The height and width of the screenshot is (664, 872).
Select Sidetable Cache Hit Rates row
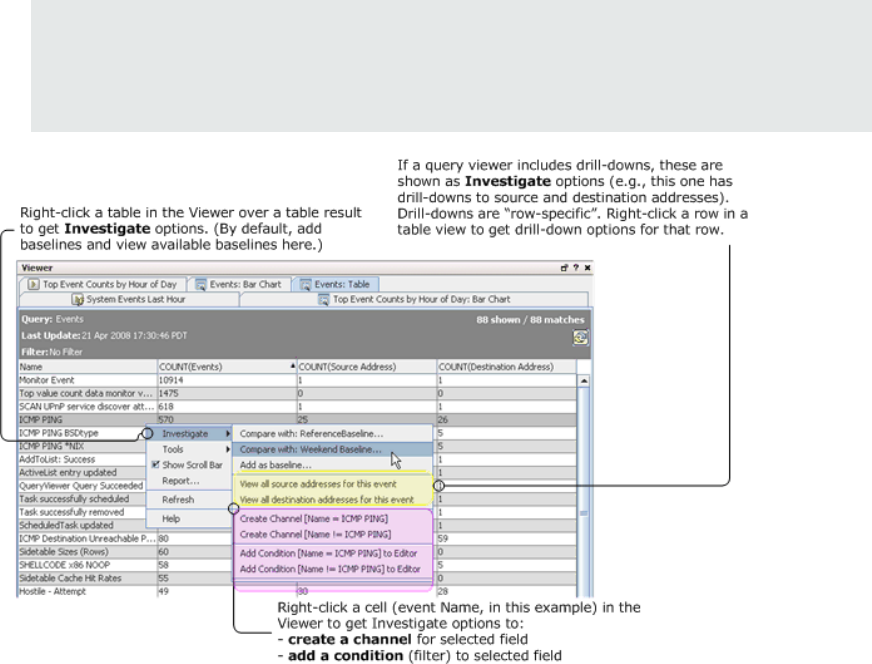click(297, 578)
